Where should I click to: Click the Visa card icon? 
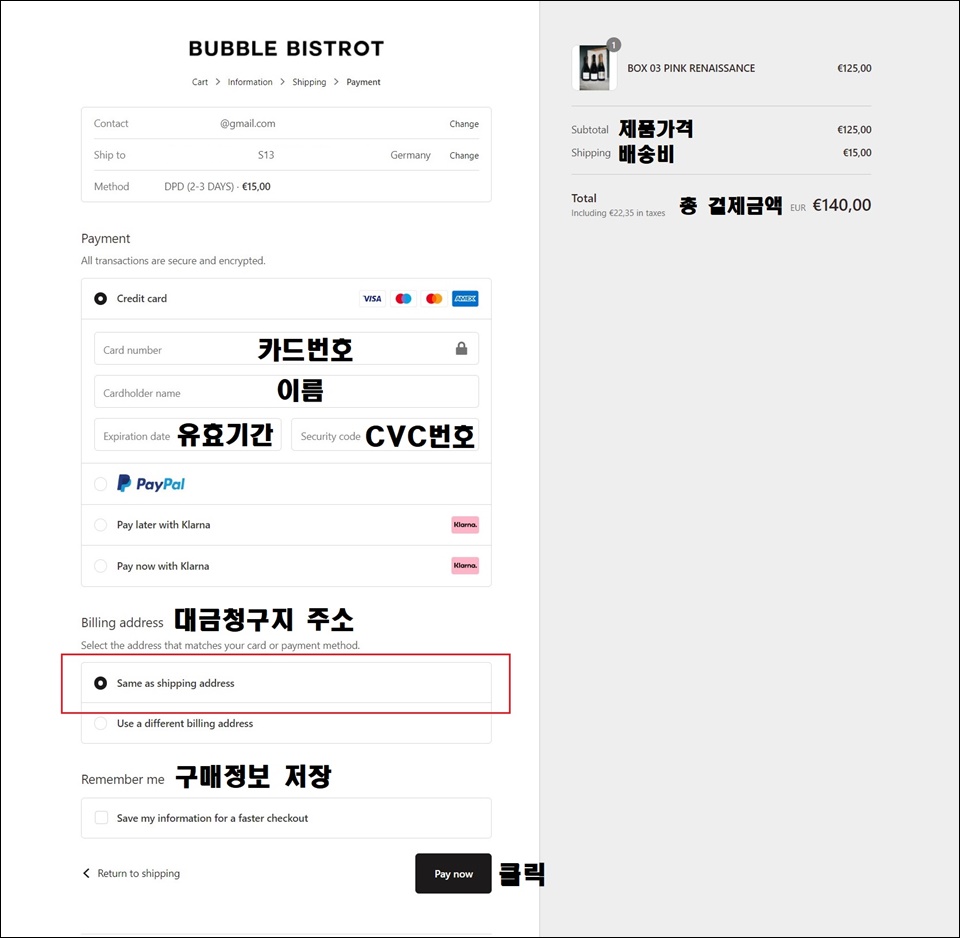tap(372, 299)
